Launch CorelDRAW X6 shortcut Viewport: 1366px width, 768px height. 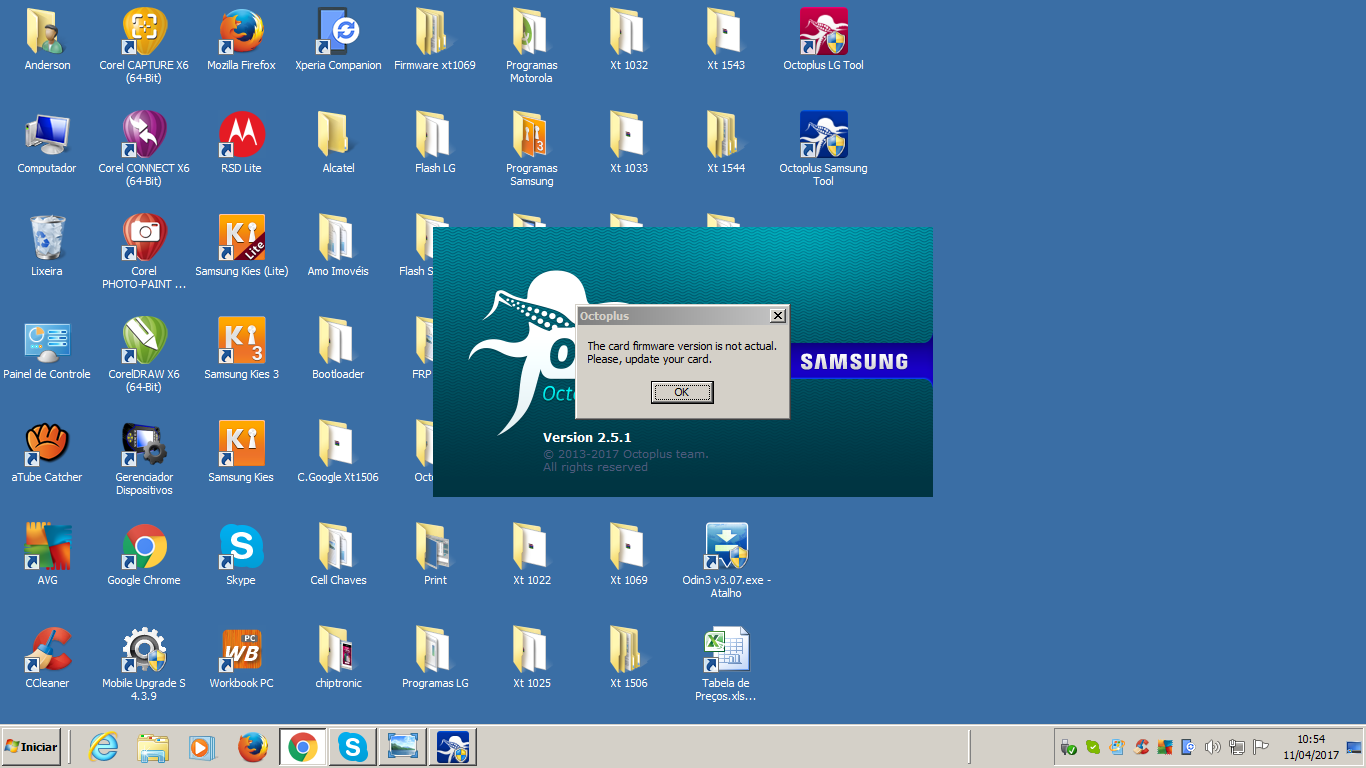(x=144, y=355)
